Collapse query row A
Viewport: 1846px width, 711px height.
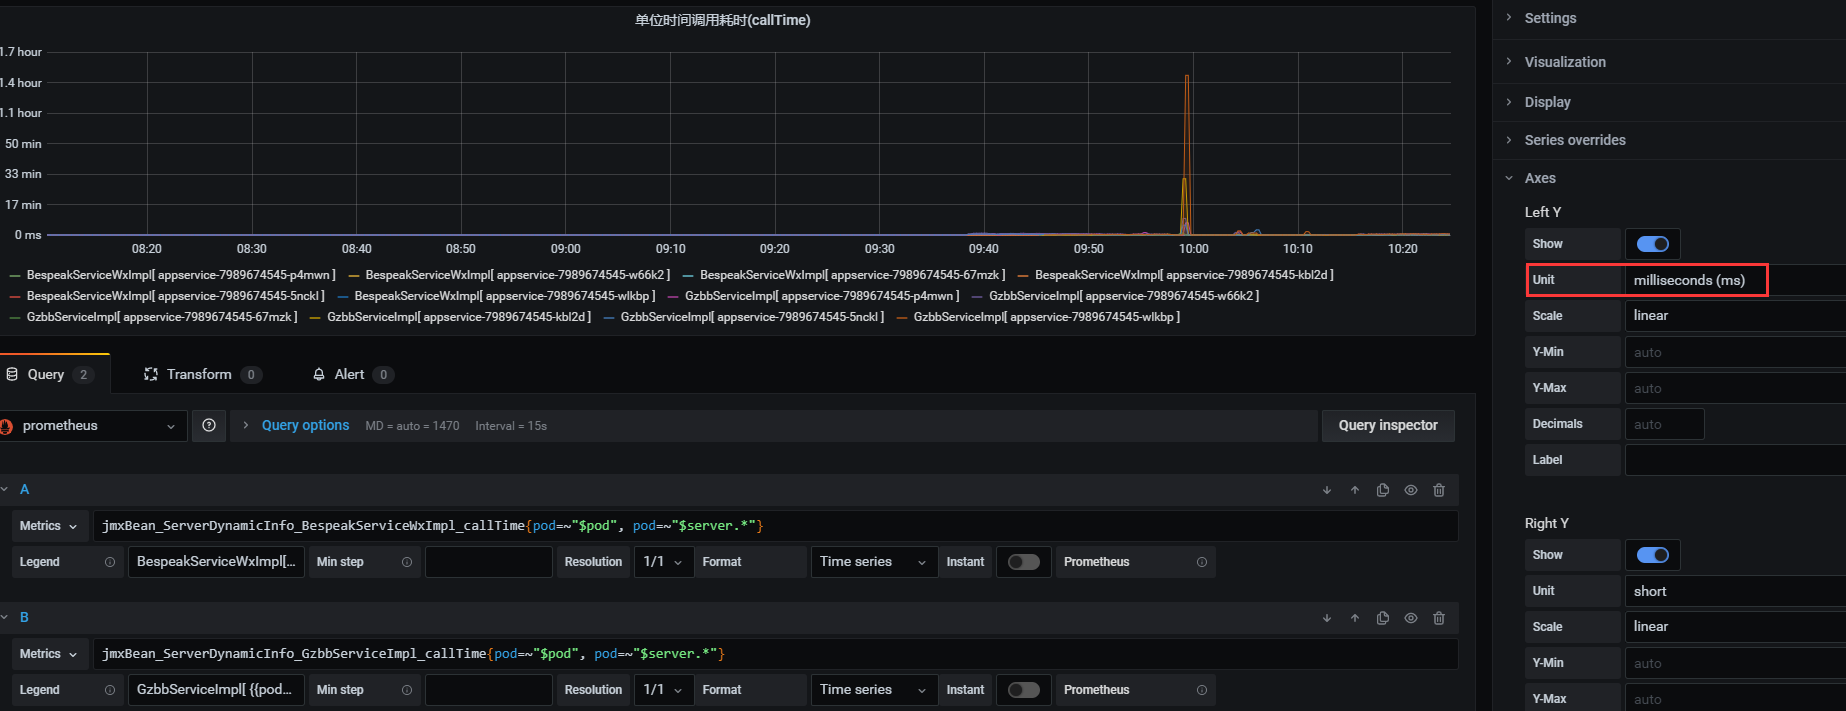pyautogui.click(x=5, y=490)
